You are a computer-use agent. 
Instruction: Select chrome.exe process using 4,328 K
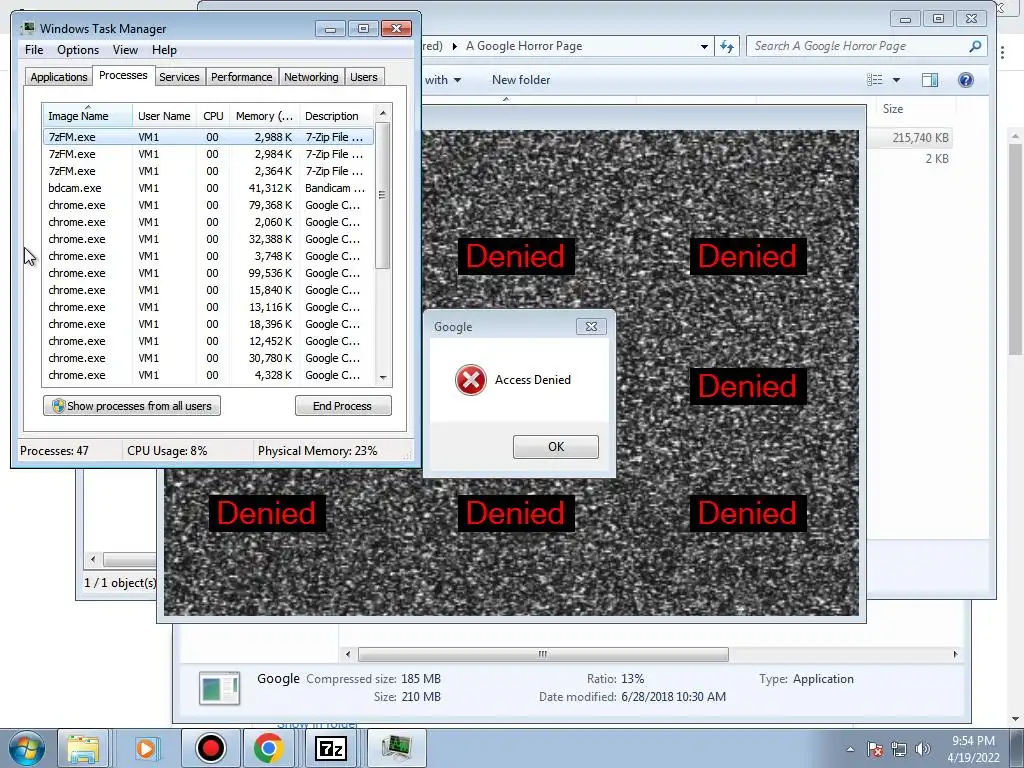(x=208, y=375)
